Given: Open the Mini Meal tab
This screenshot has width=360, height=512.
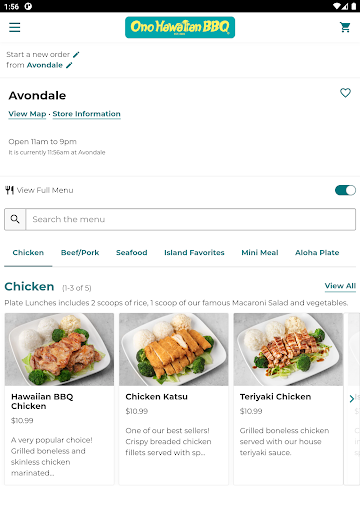Looking at the screenshot, I should click(x=260, y=253).
